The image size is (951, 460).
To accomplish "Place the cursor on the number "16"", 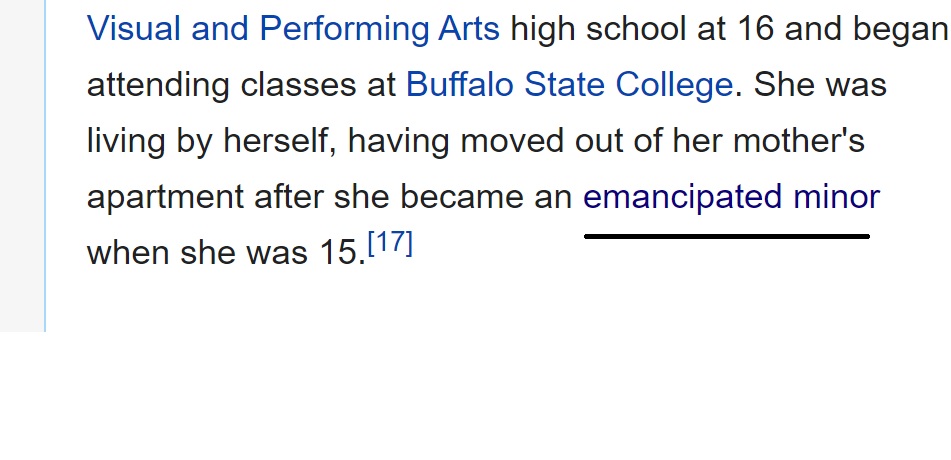I will click(756, 29).
